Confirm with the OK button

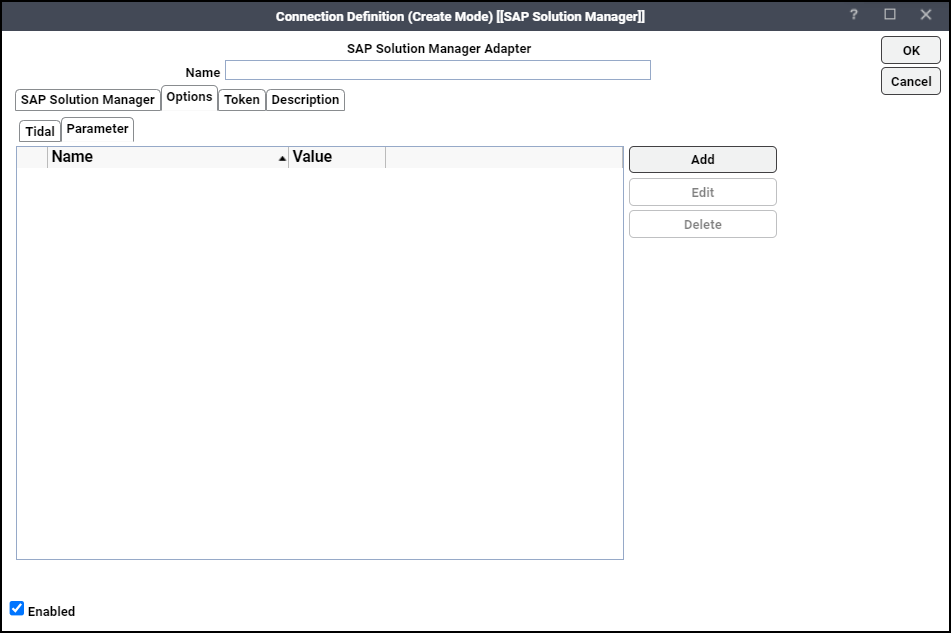tap(910, 50)
